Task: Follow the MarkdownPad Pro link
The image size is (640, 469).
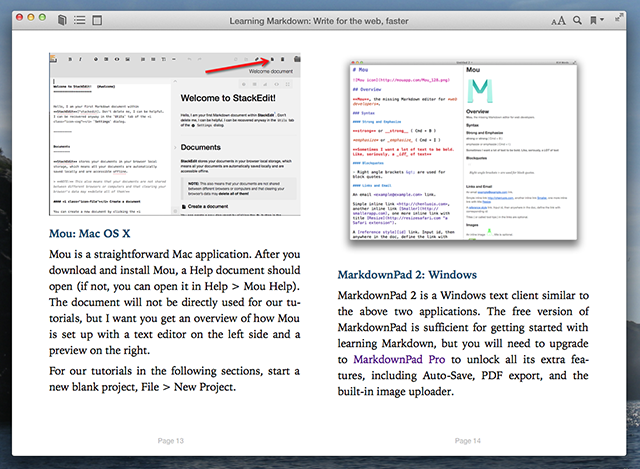Action: click(399, 359)
